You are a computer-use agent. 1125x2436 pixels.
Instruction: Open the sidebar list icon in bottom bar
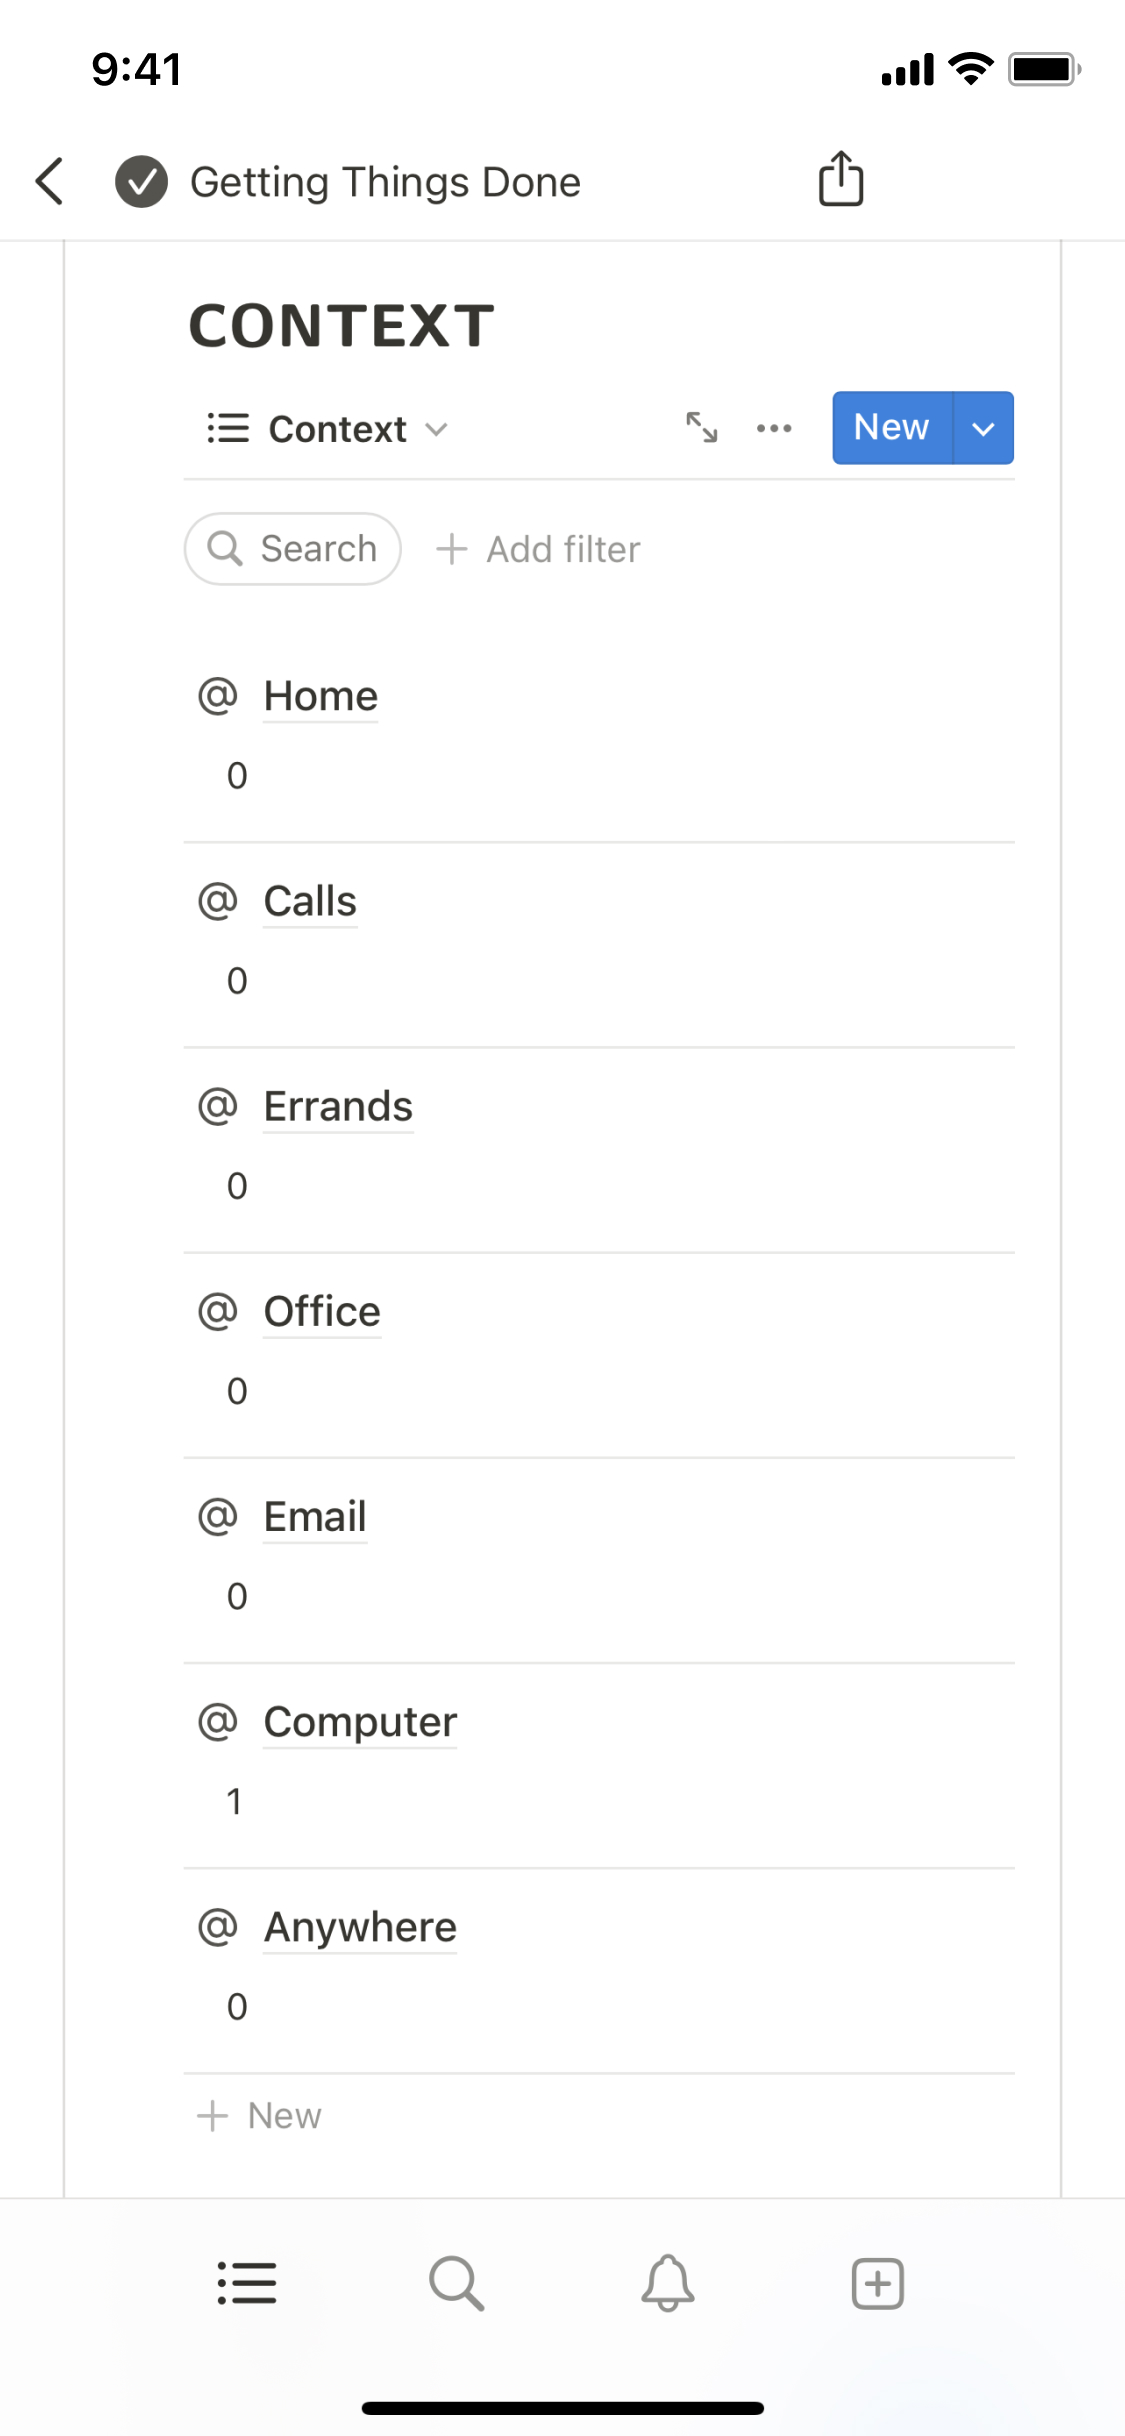pyautogui.click(x=246, y=2283)
